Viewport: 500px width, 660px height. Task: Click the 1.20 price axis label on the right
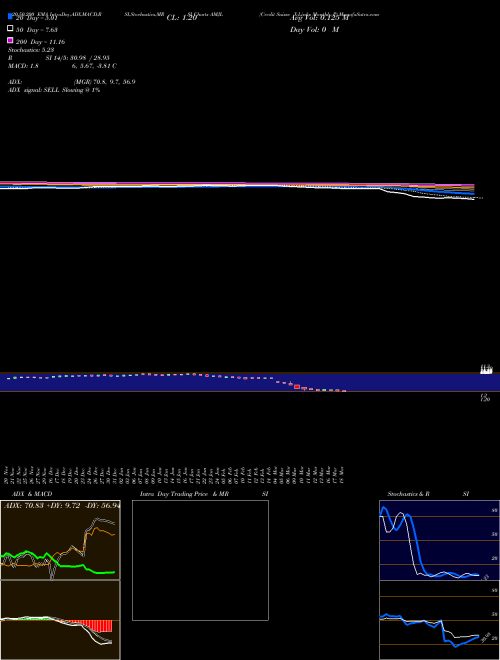pos(485,399)
